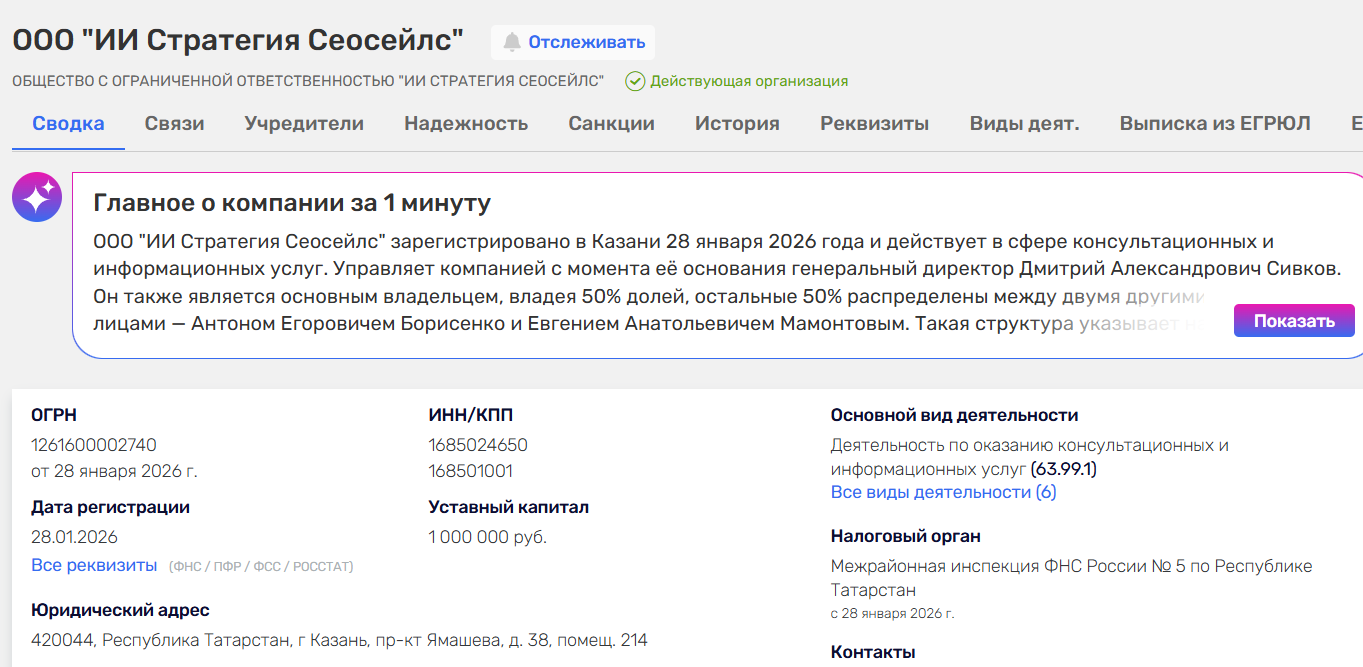
Task: Open Все виды деятельности (6) link
Action: (943, 492)
